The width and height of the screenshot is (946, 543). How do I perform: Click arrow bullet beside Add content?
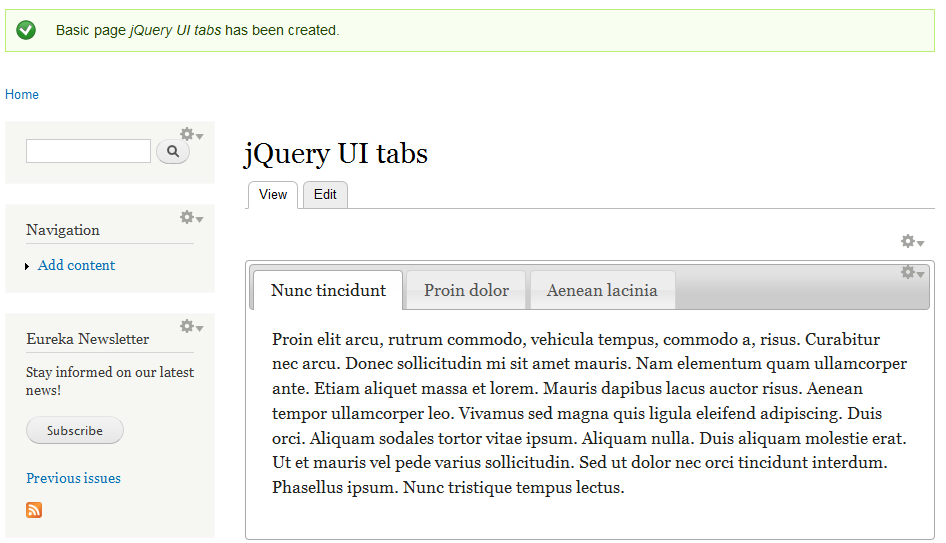(x=27, y=267)
